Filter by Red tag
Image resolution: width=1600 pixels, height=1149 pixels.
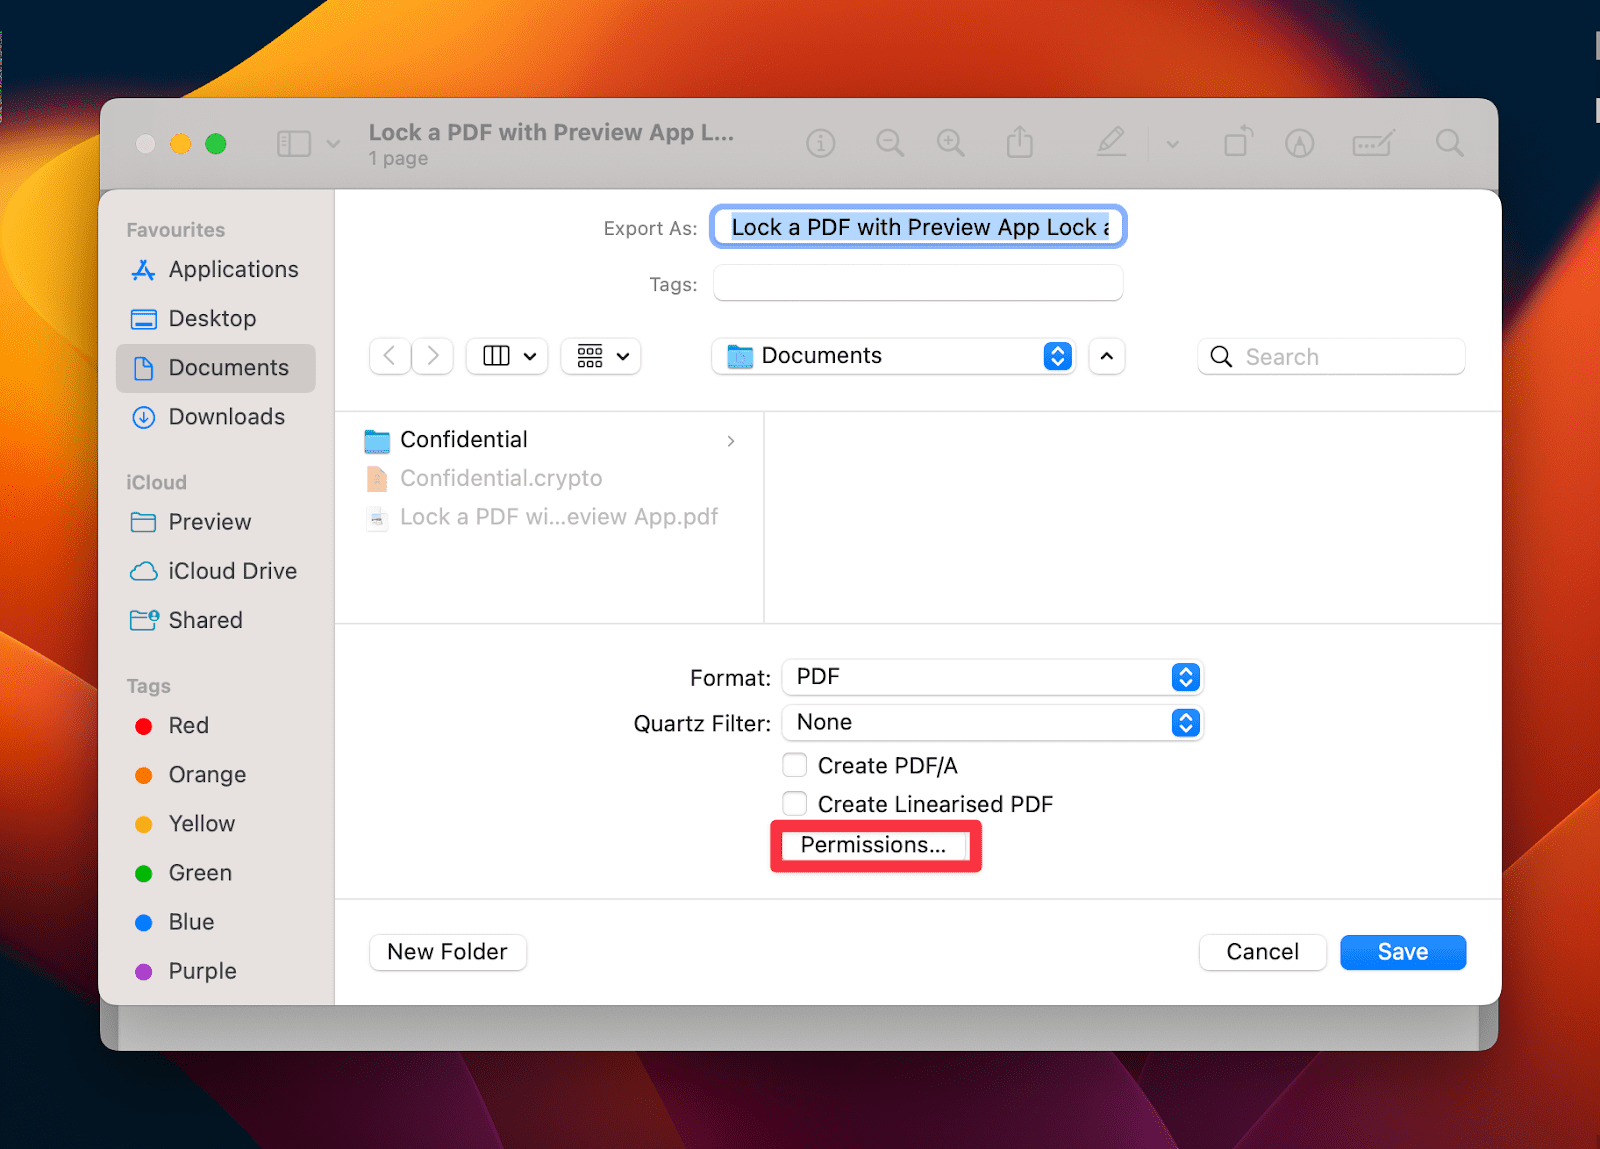click(x=216, y=726)
